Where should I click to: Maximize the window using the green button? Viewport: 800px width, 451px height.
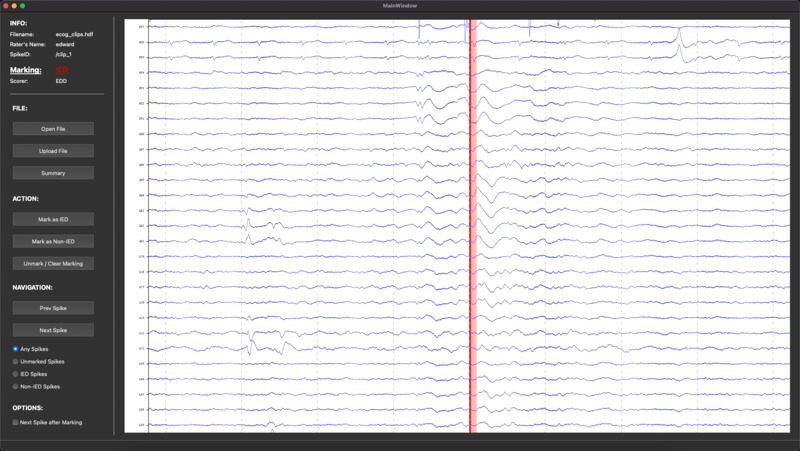(x=23, y=6)
